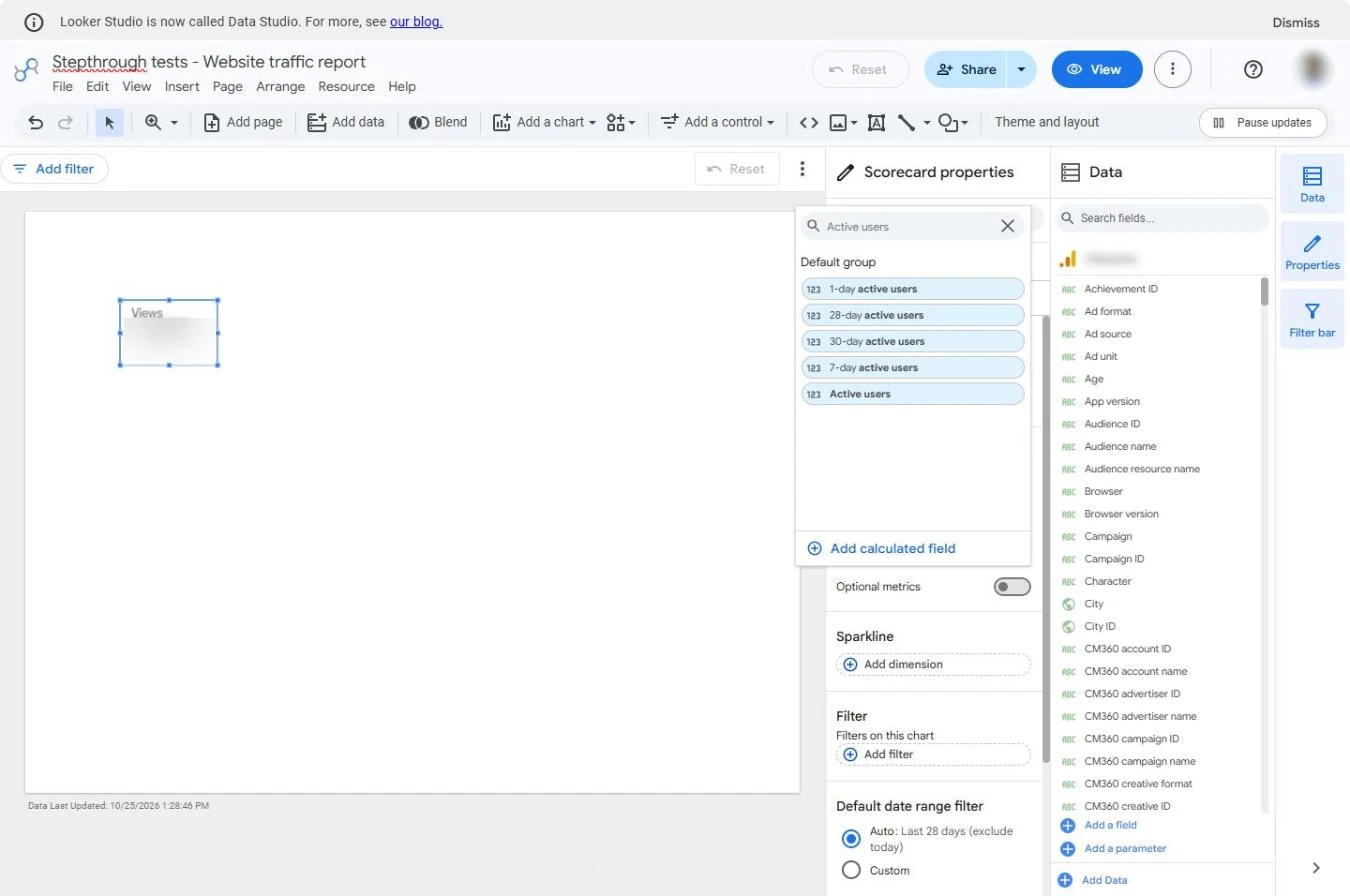This screenshot has width=1350, height=896.
Task: Select the Views scorecard on the canvas
Action: coord(169,333)
